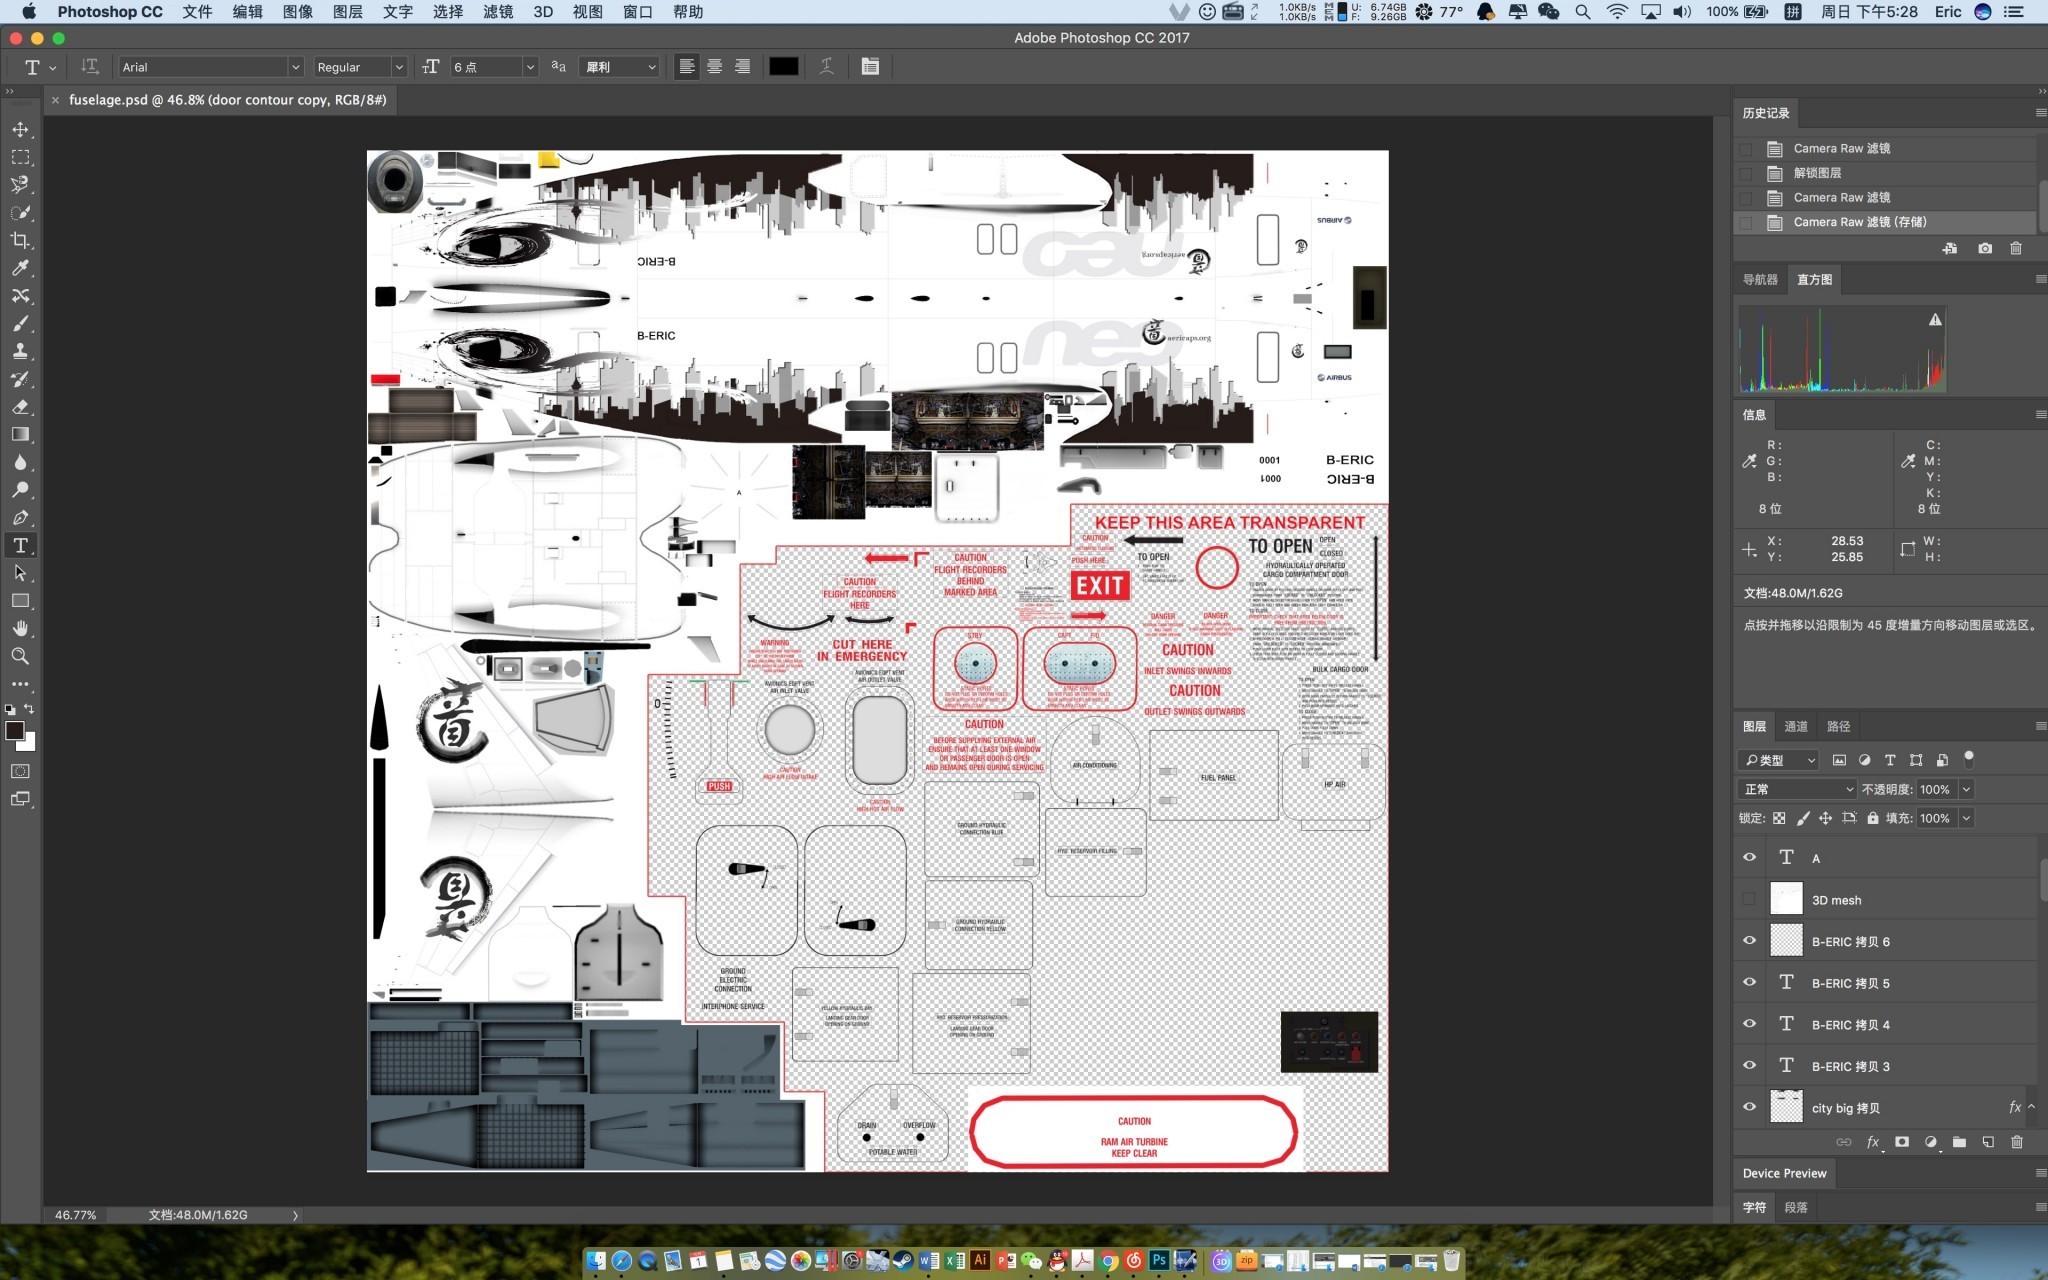
Task: Click the foreground color swatch
Action: [14, 731]
